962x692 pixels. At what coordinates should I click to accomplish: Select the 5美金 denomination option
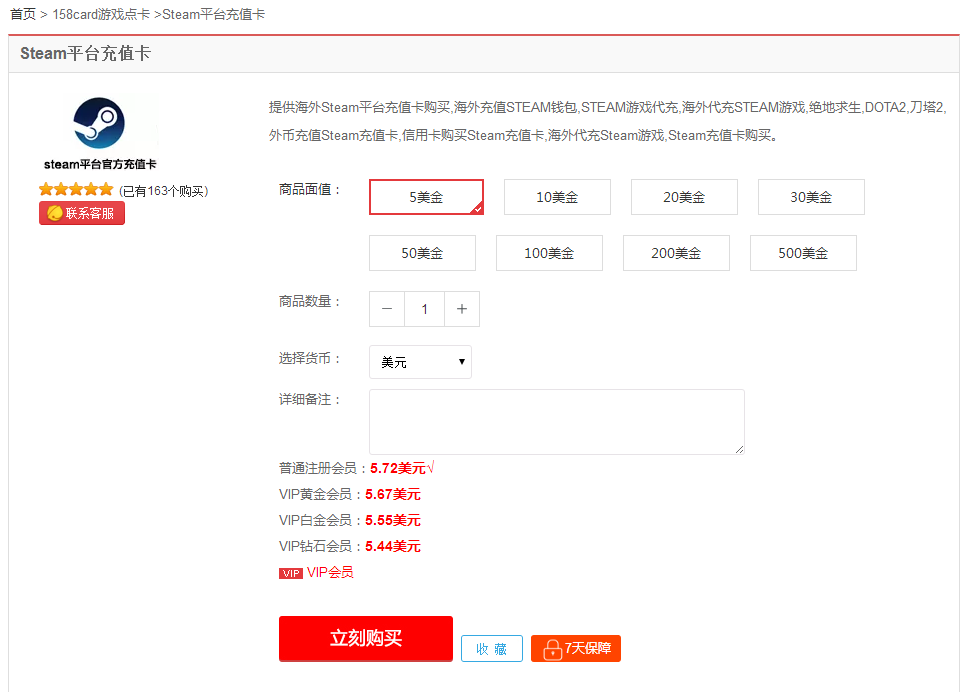pos(426,197)
